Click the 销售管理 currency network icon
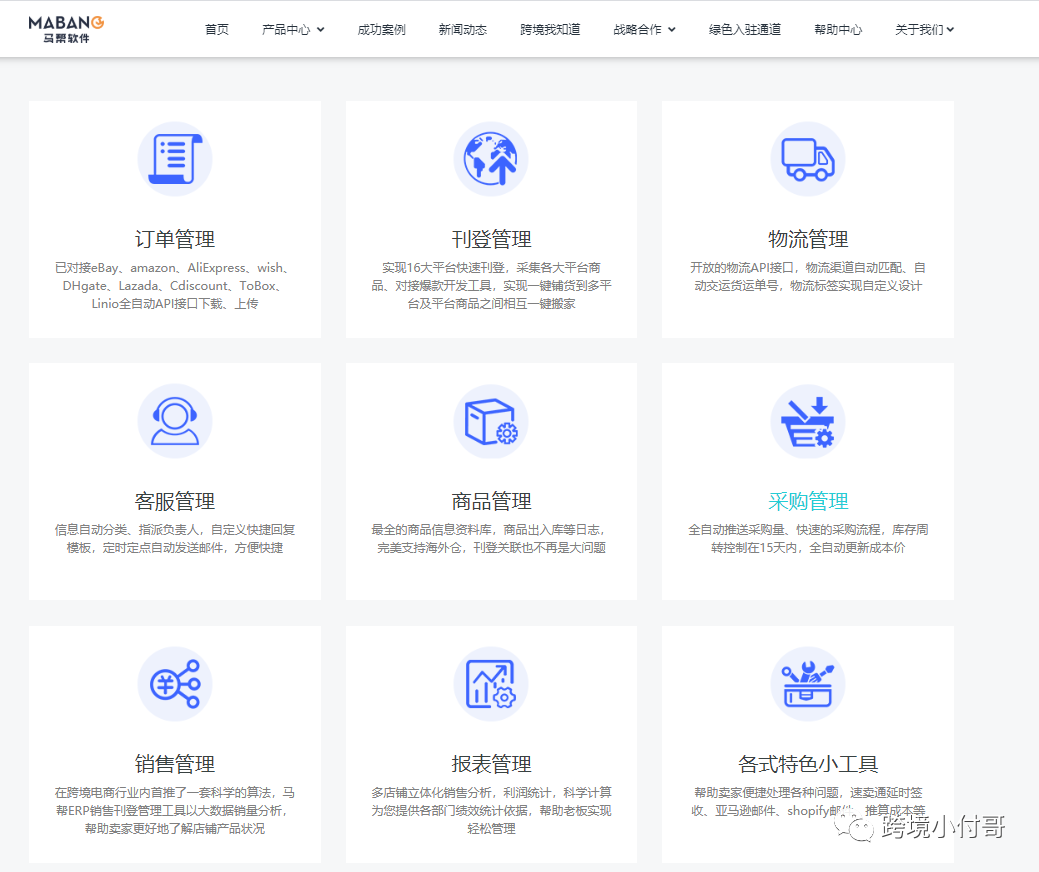 pyautogui.click(x=175, y=684)
